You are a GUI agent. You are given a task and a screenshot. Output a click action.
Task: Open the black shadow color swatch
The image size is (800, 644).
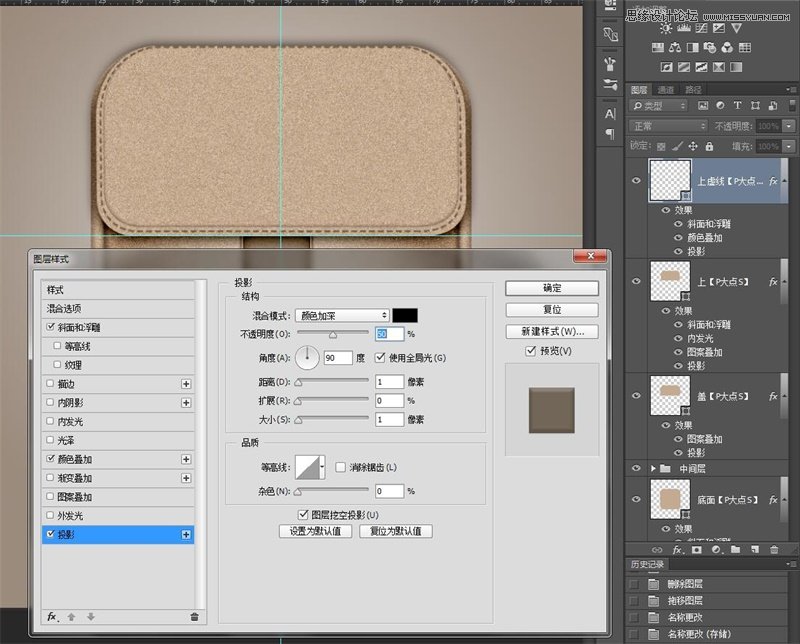click(x=405, y=315)
